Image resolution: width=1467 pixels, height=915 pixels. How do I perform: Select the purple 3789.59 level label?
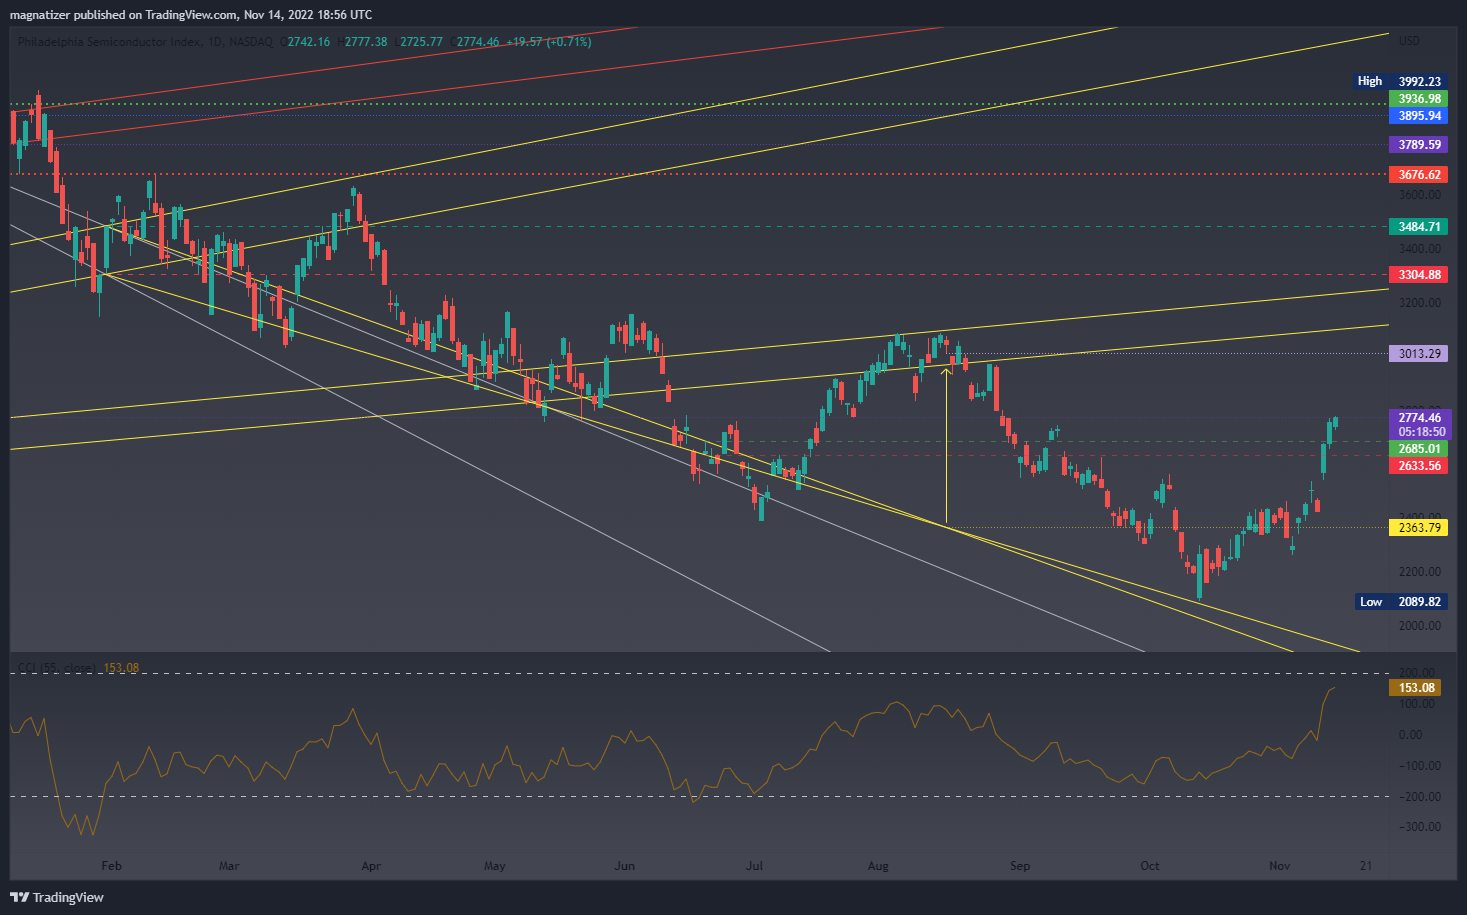1418,145
